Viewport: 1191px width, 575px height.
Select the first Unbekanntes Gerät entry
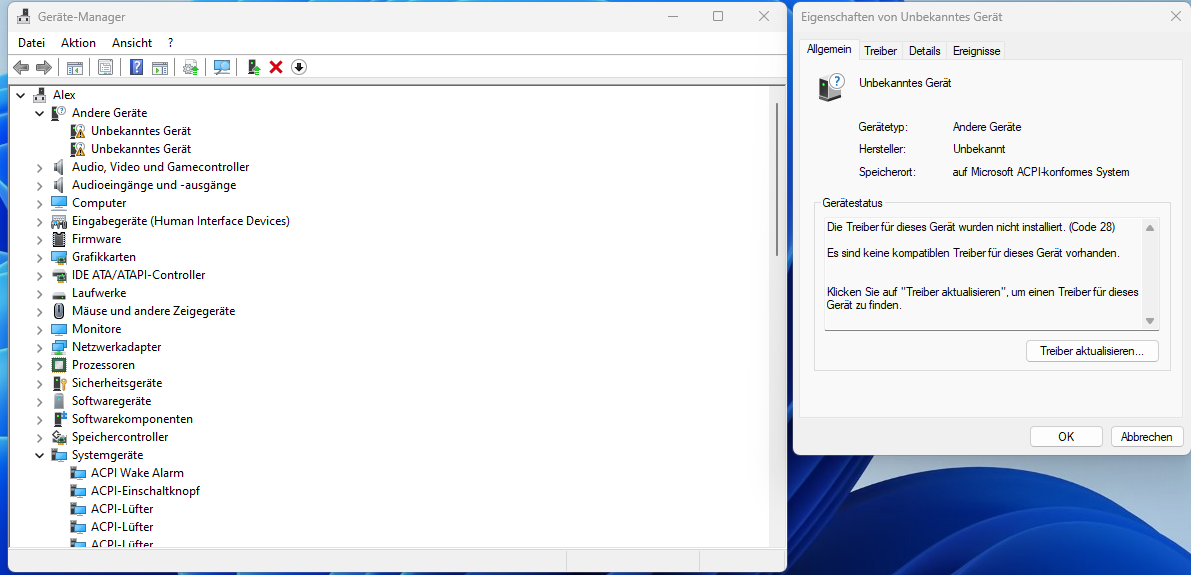[141, 131]
